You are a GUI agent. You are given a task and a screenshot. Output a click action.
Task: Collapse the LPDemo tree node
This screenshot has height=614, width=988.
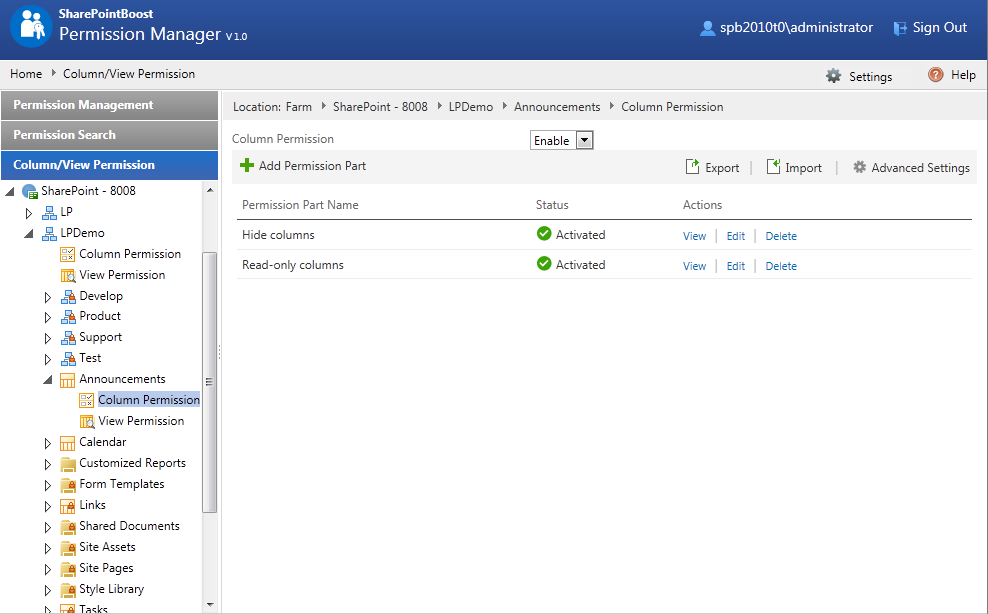tap(28, 234)
